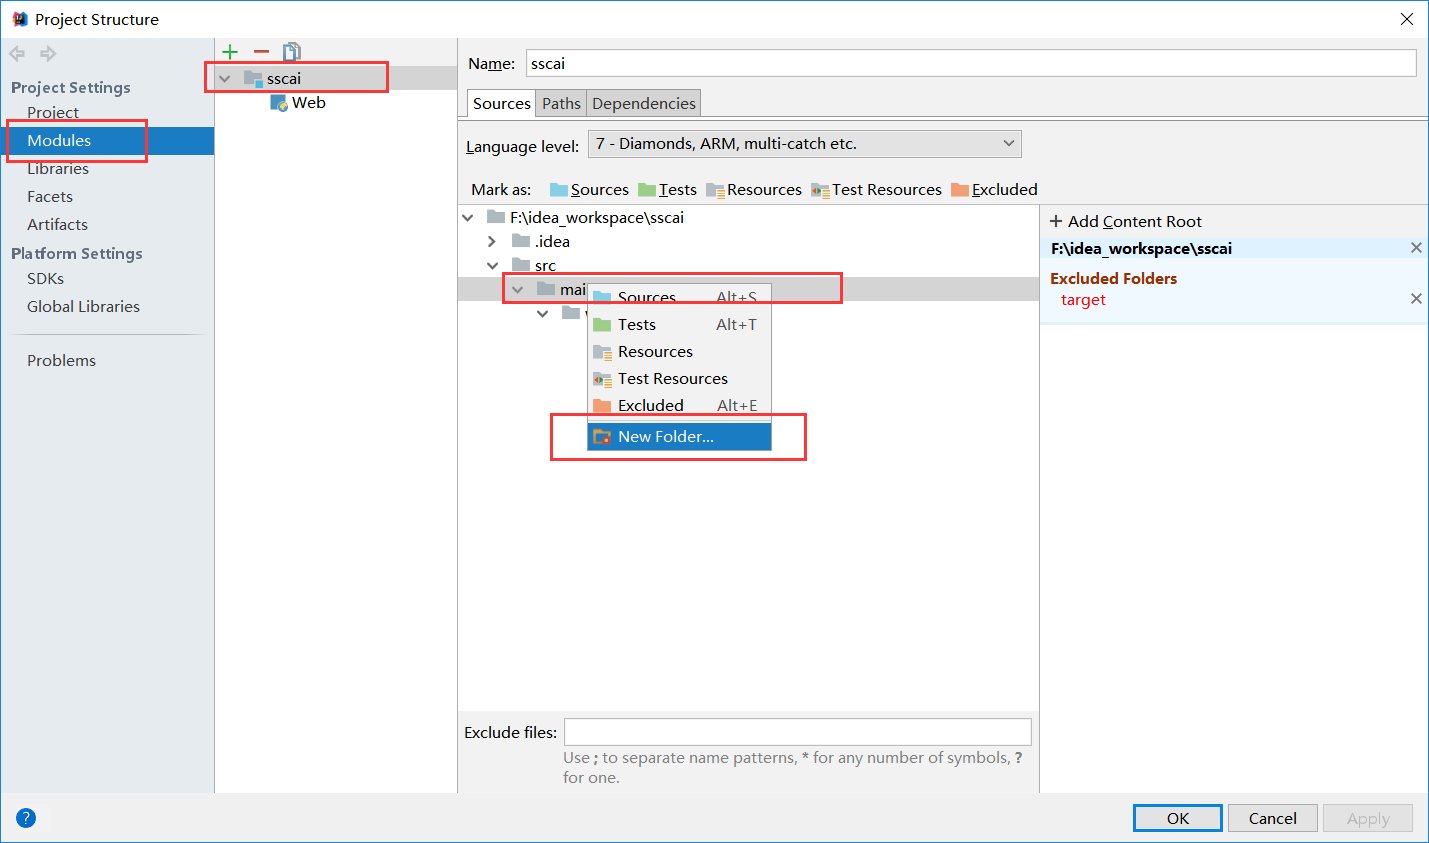Viewport: 1429px width, 843px height.
Task: Mark as Resources in the toolbar
Action: pyautogui.click(x=754, y=190)
